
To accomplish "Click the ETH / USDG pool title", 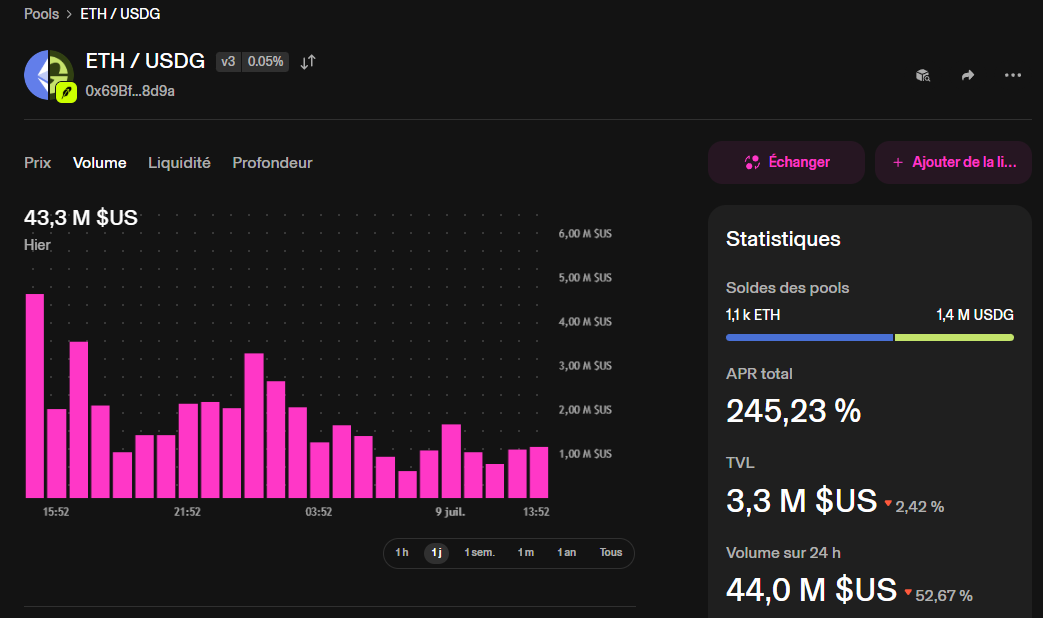I will 145,61.
